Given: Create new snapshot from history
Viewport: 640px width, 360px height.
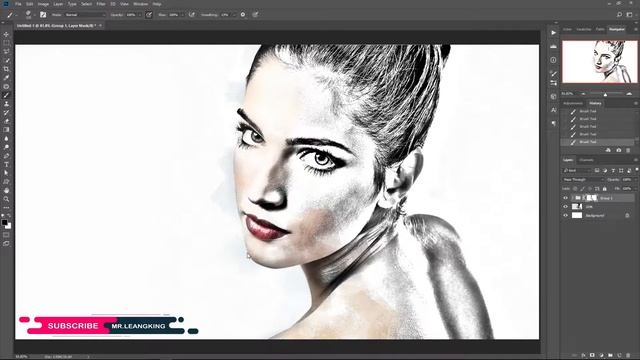Looking at the screenshot, I should pyautogui.click(x=618, y=150).
